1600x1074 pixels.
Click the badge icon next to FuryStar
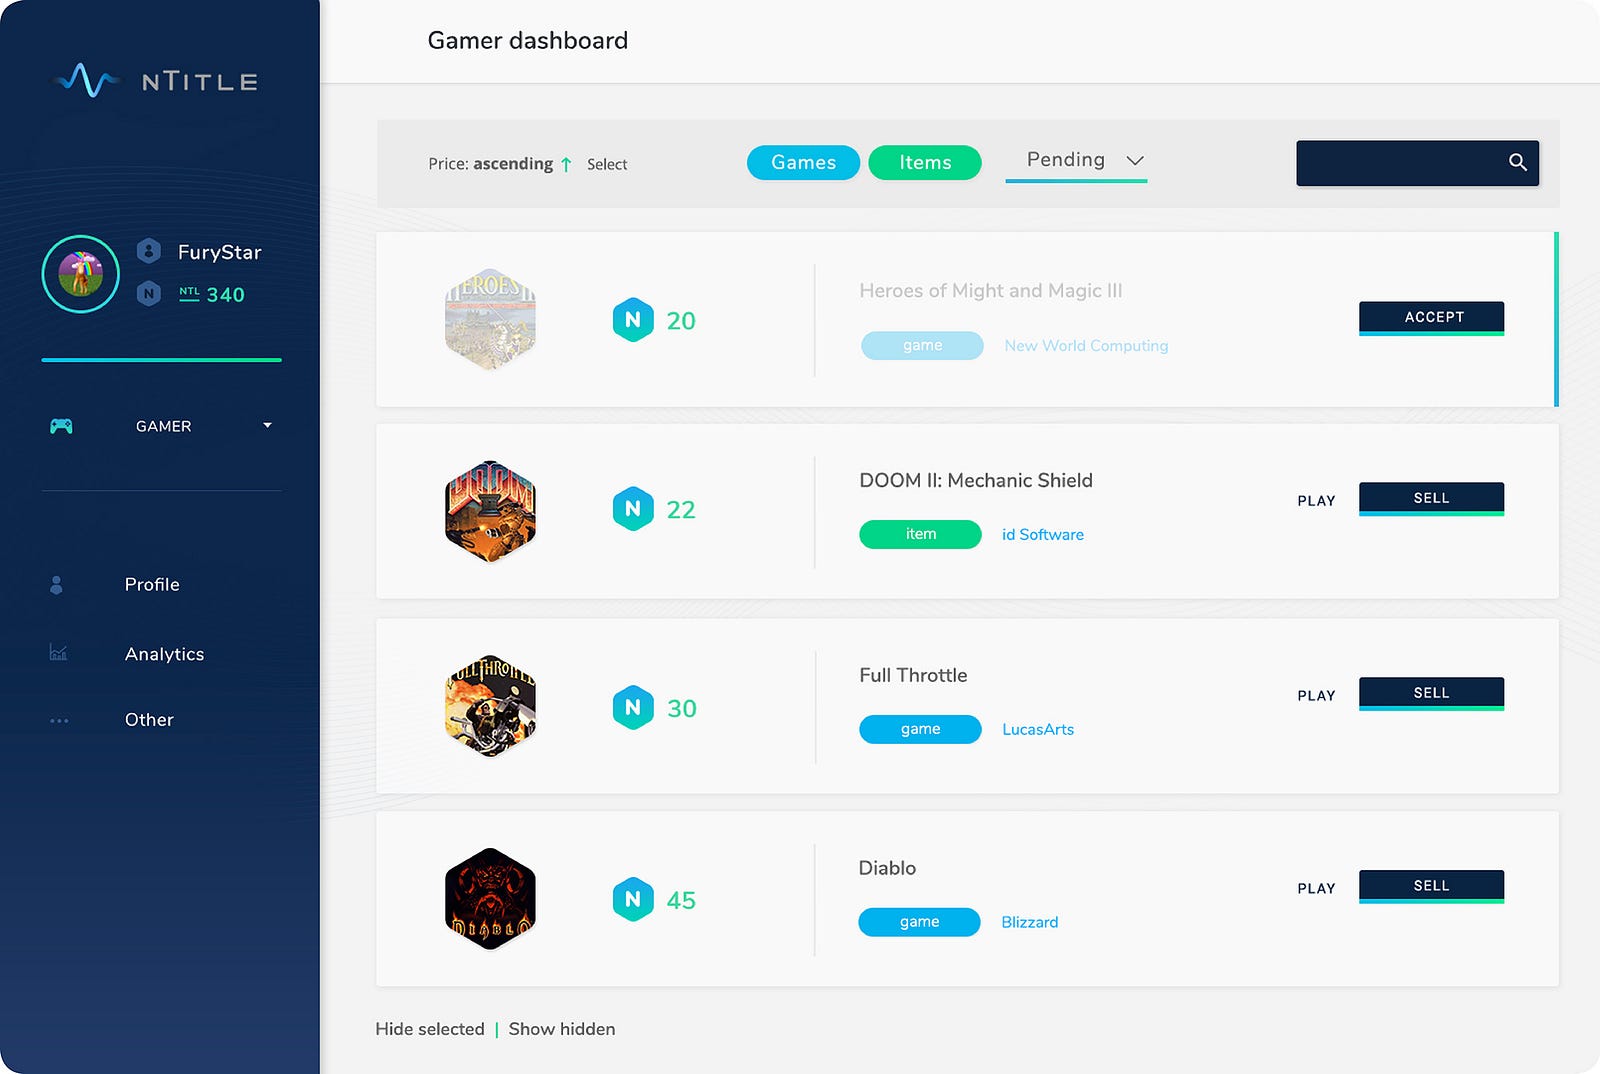149,251
